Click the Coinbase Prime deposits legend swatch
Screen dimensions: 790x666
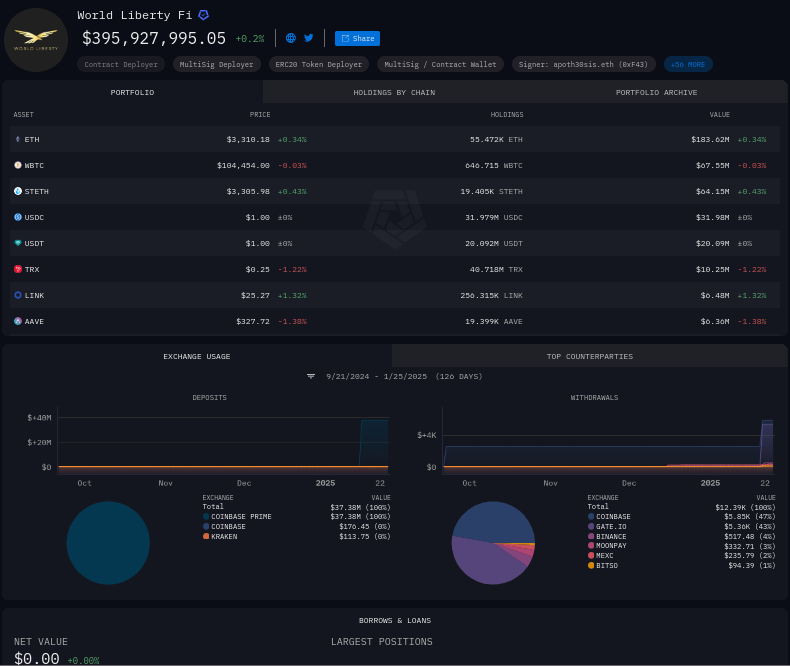pyautogui.click(x=206, y=517)
